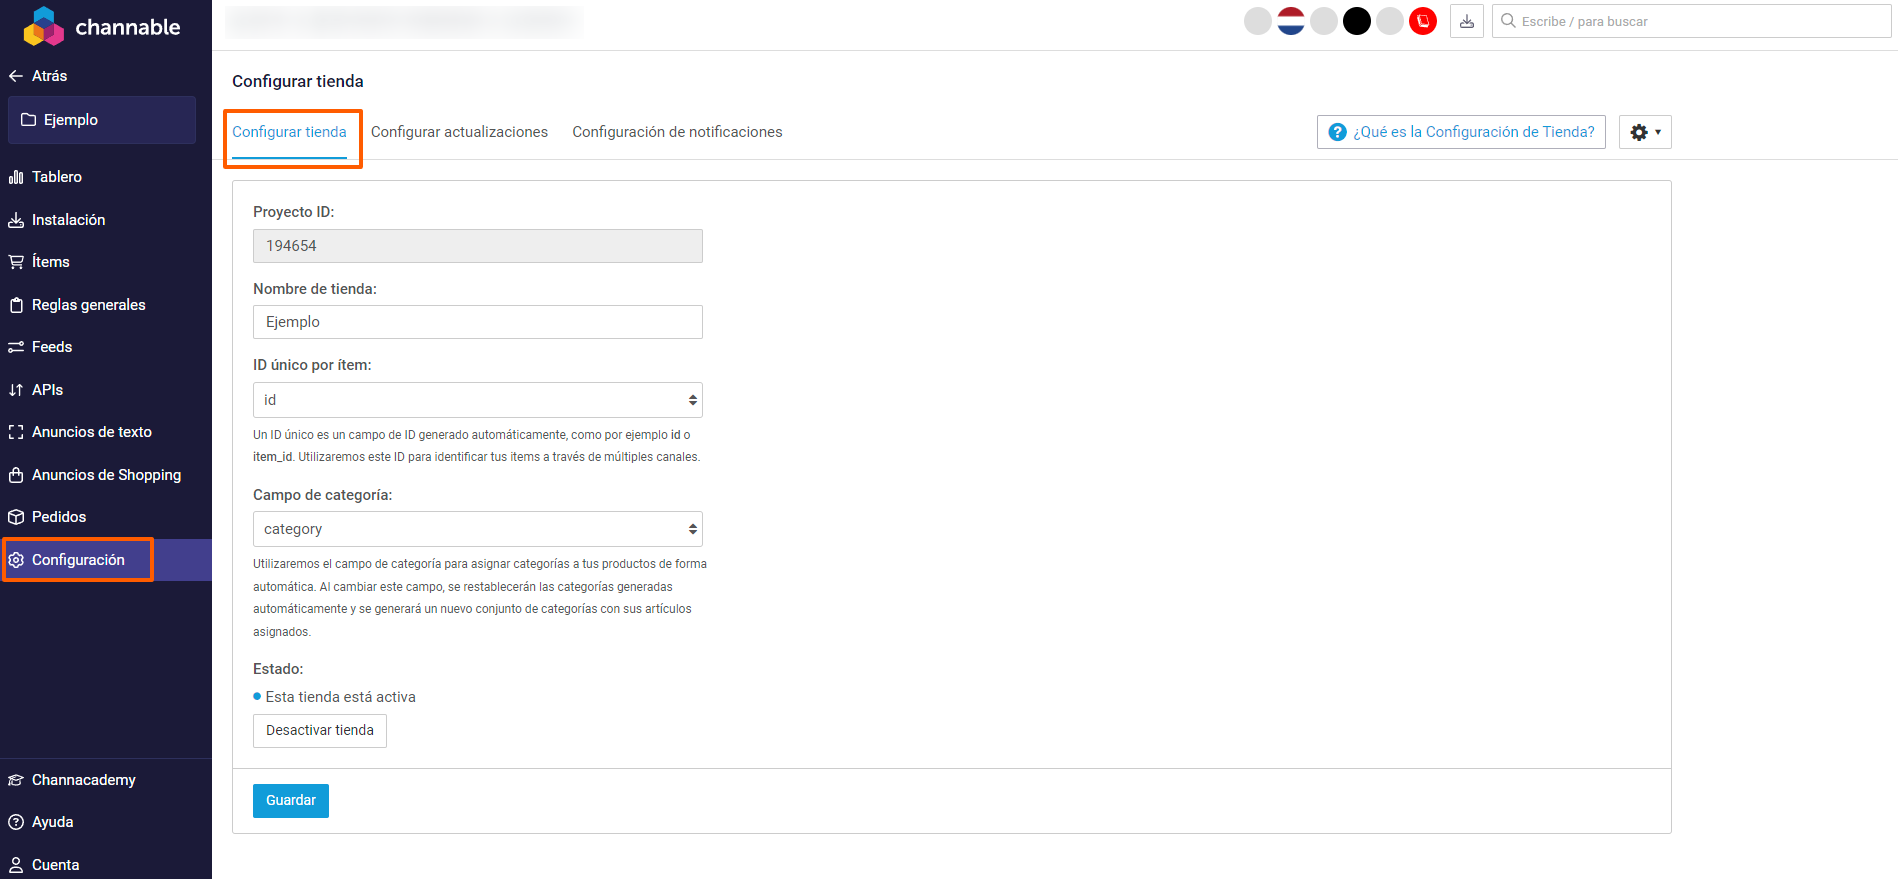This screenshot has height=879, width=1898.
Task: Click the Nombre de tienda input field
Action: (x=477, y=322)
